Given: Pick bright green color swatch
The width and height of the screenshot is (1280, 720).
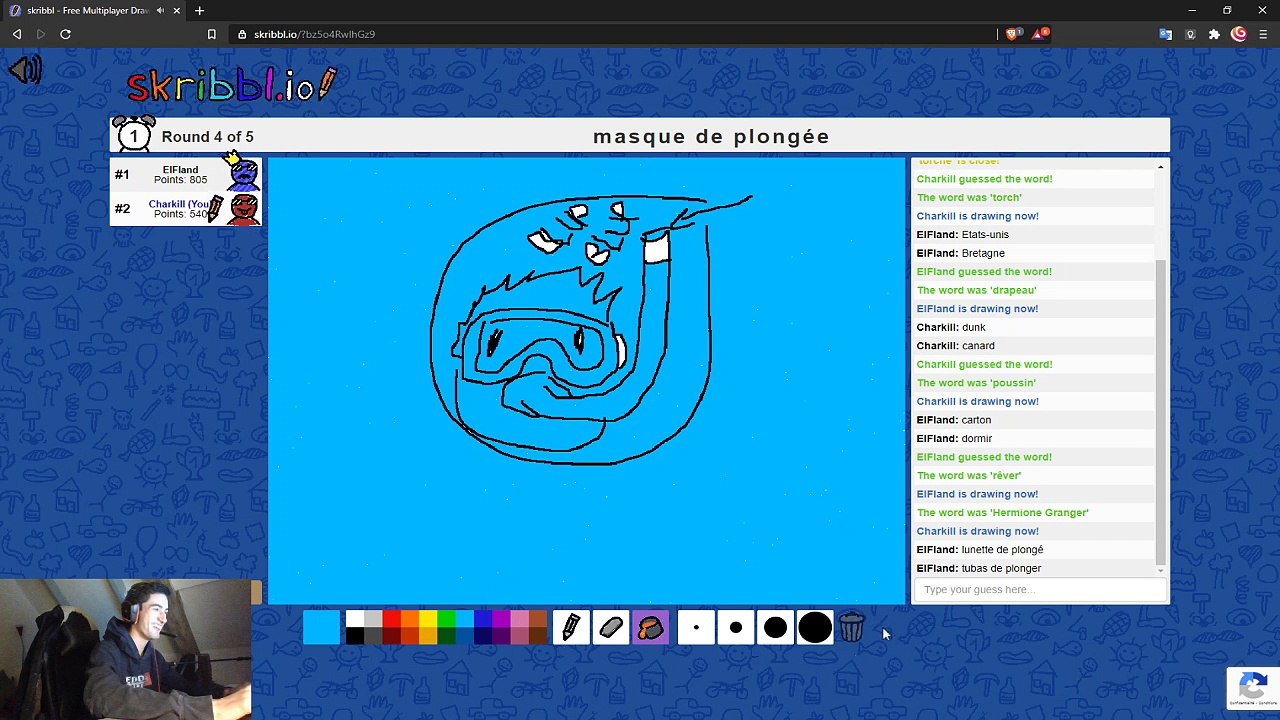Looking at the screenshot, I should click(447, 619).
